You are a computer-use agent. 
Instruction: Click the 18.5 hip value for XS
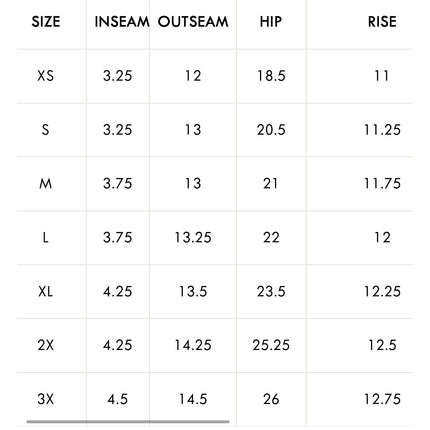pyautogui.click(x=271, y=76)
